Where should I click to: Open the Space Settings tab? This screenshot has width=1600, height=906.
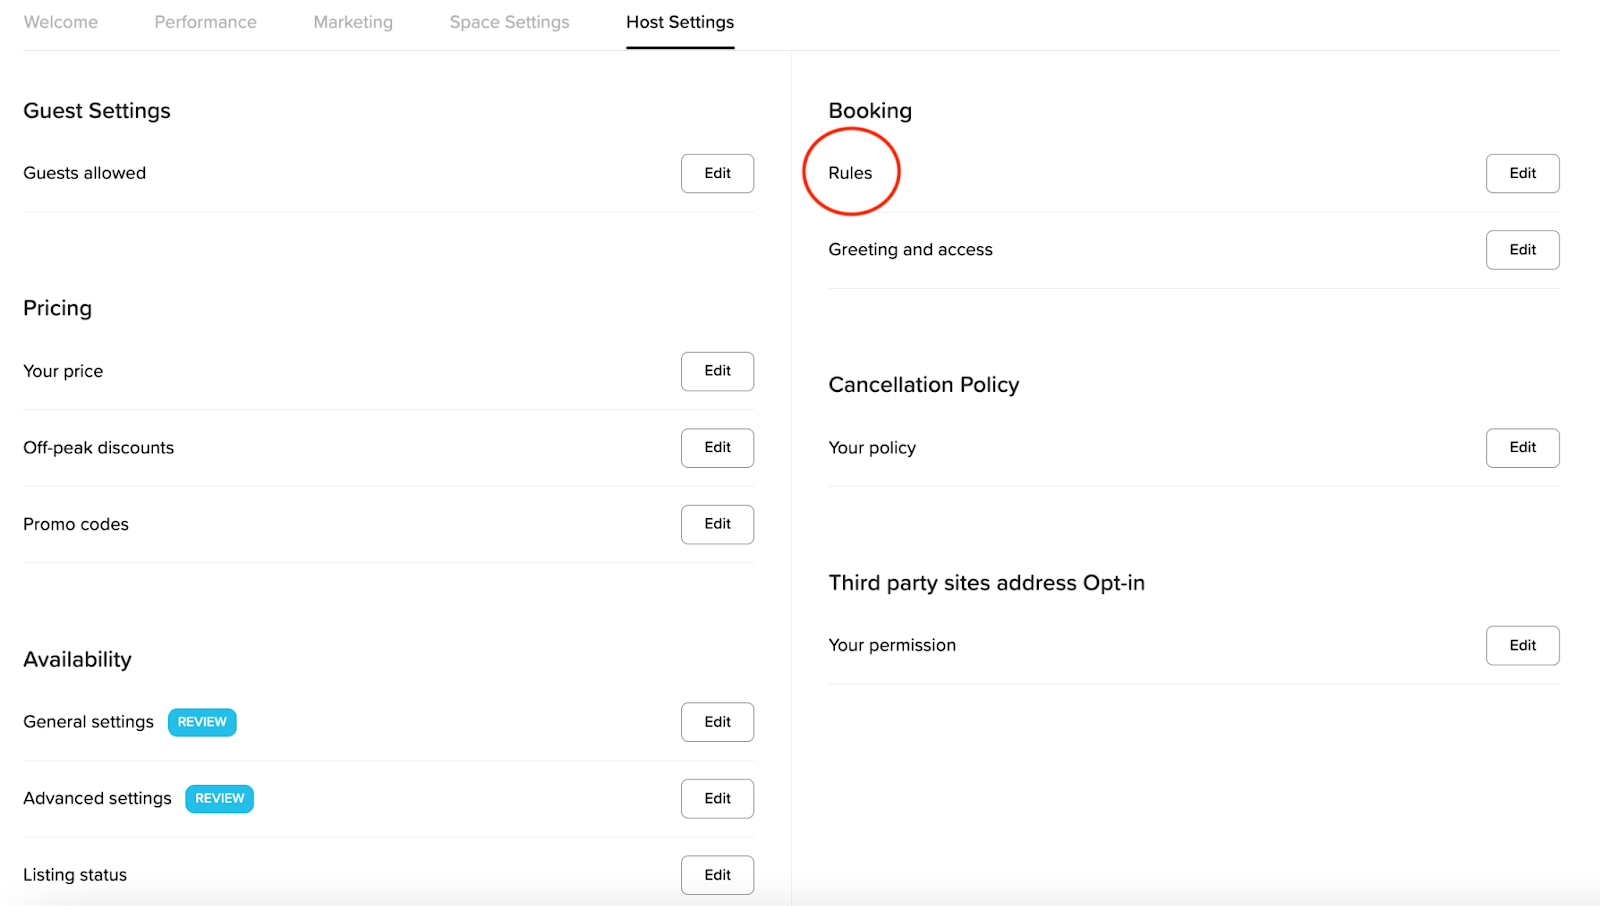coord(509,22)
